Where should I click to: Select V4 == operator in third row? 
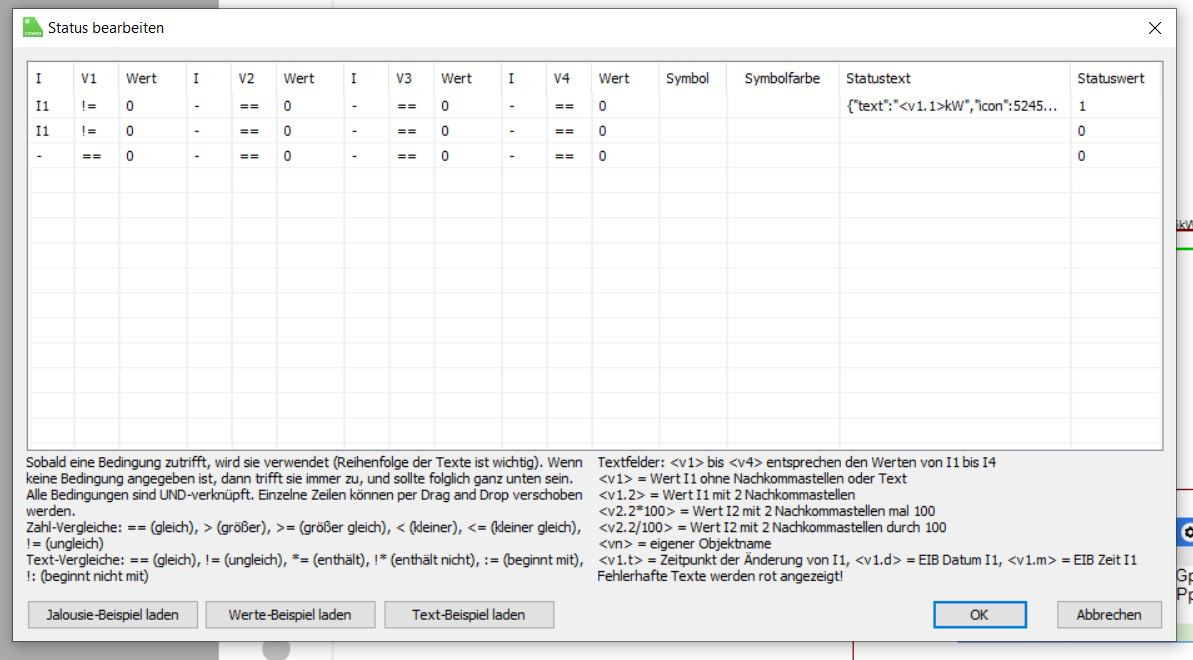[568, 156]
